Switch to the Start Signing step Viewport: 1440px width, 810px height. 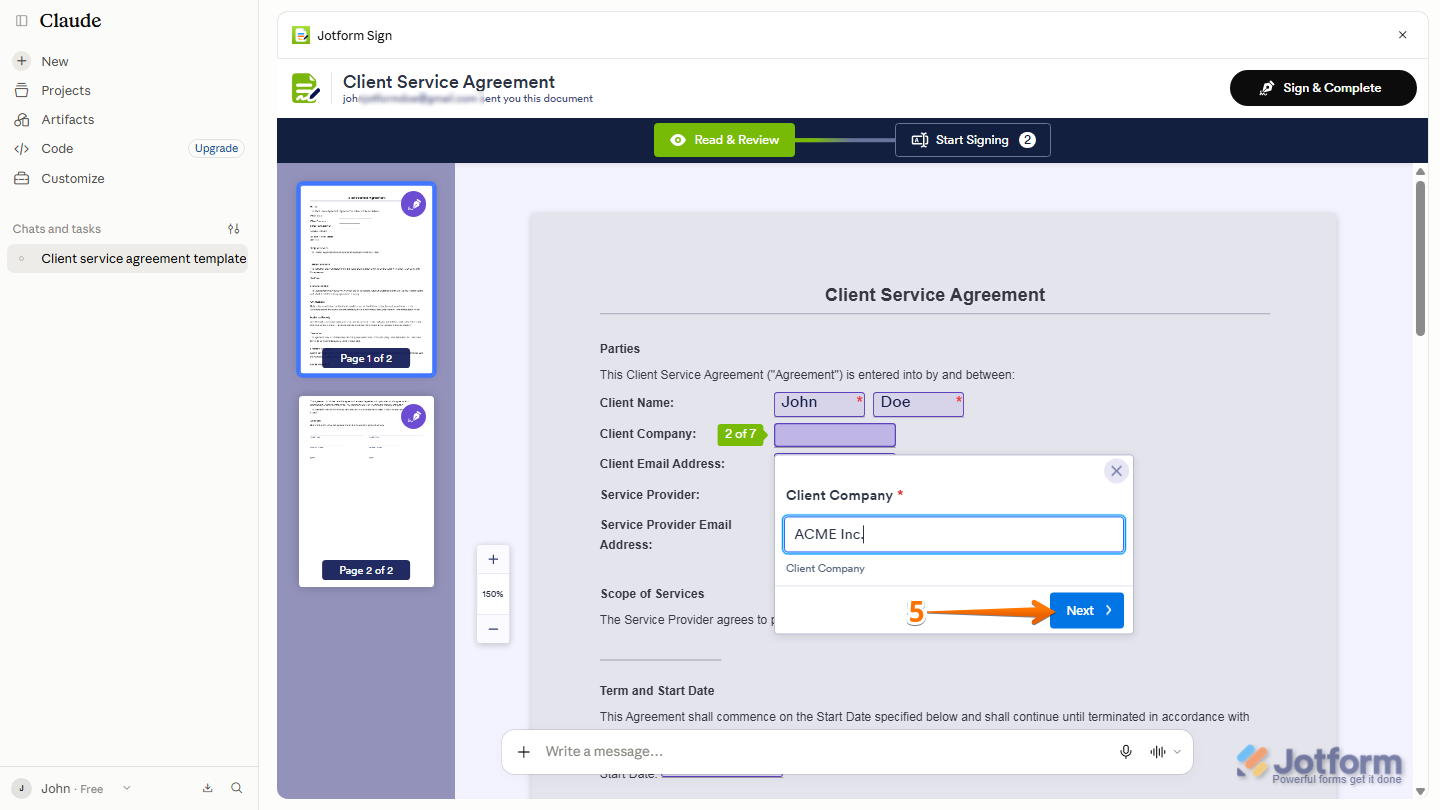click(972, 140)
